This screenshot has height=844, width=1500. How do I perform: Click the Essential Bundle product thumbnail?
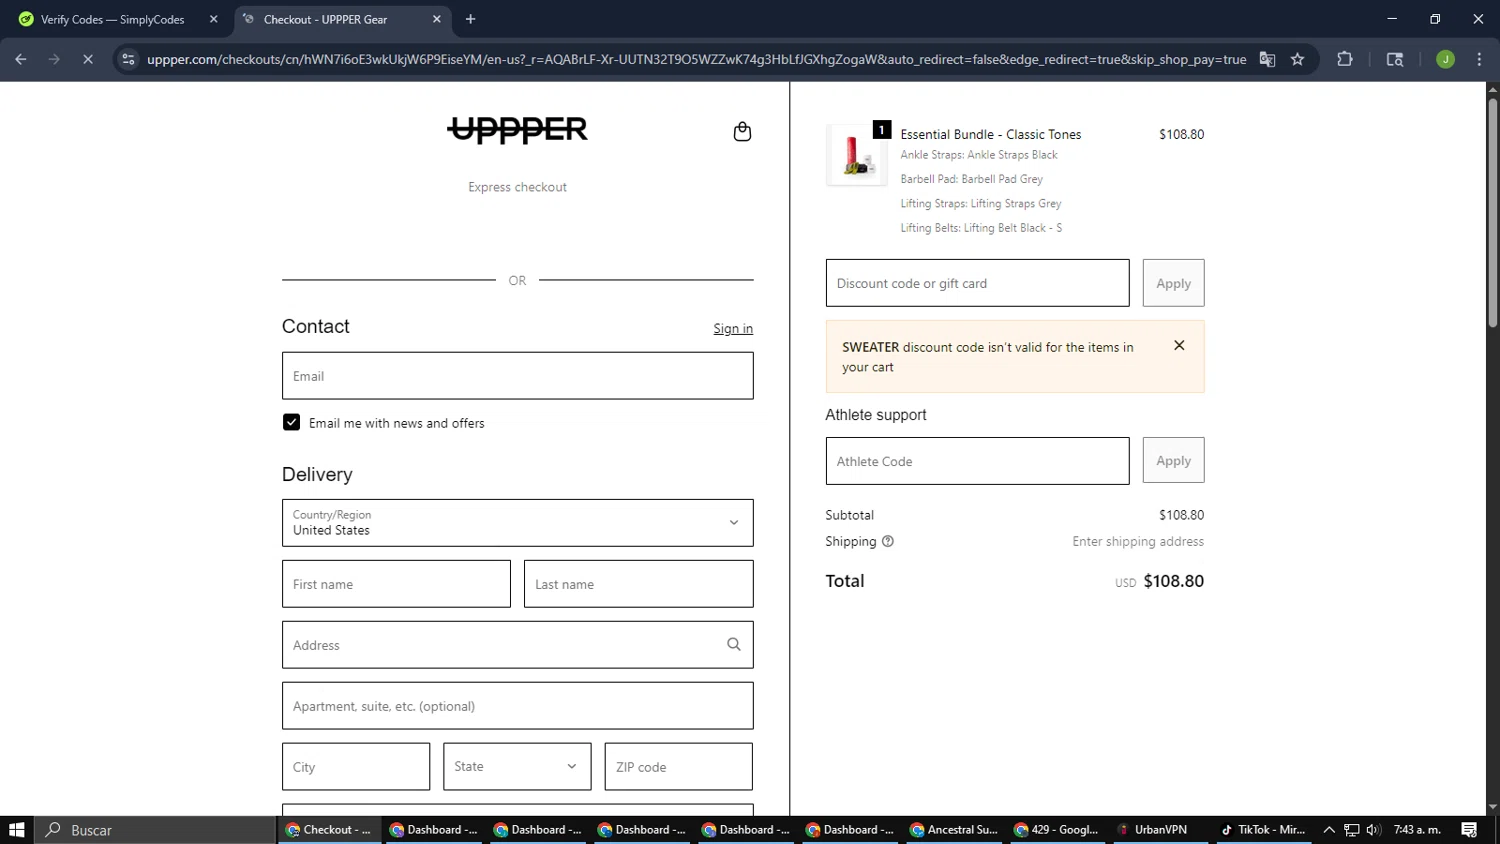(x=856, y=155)
